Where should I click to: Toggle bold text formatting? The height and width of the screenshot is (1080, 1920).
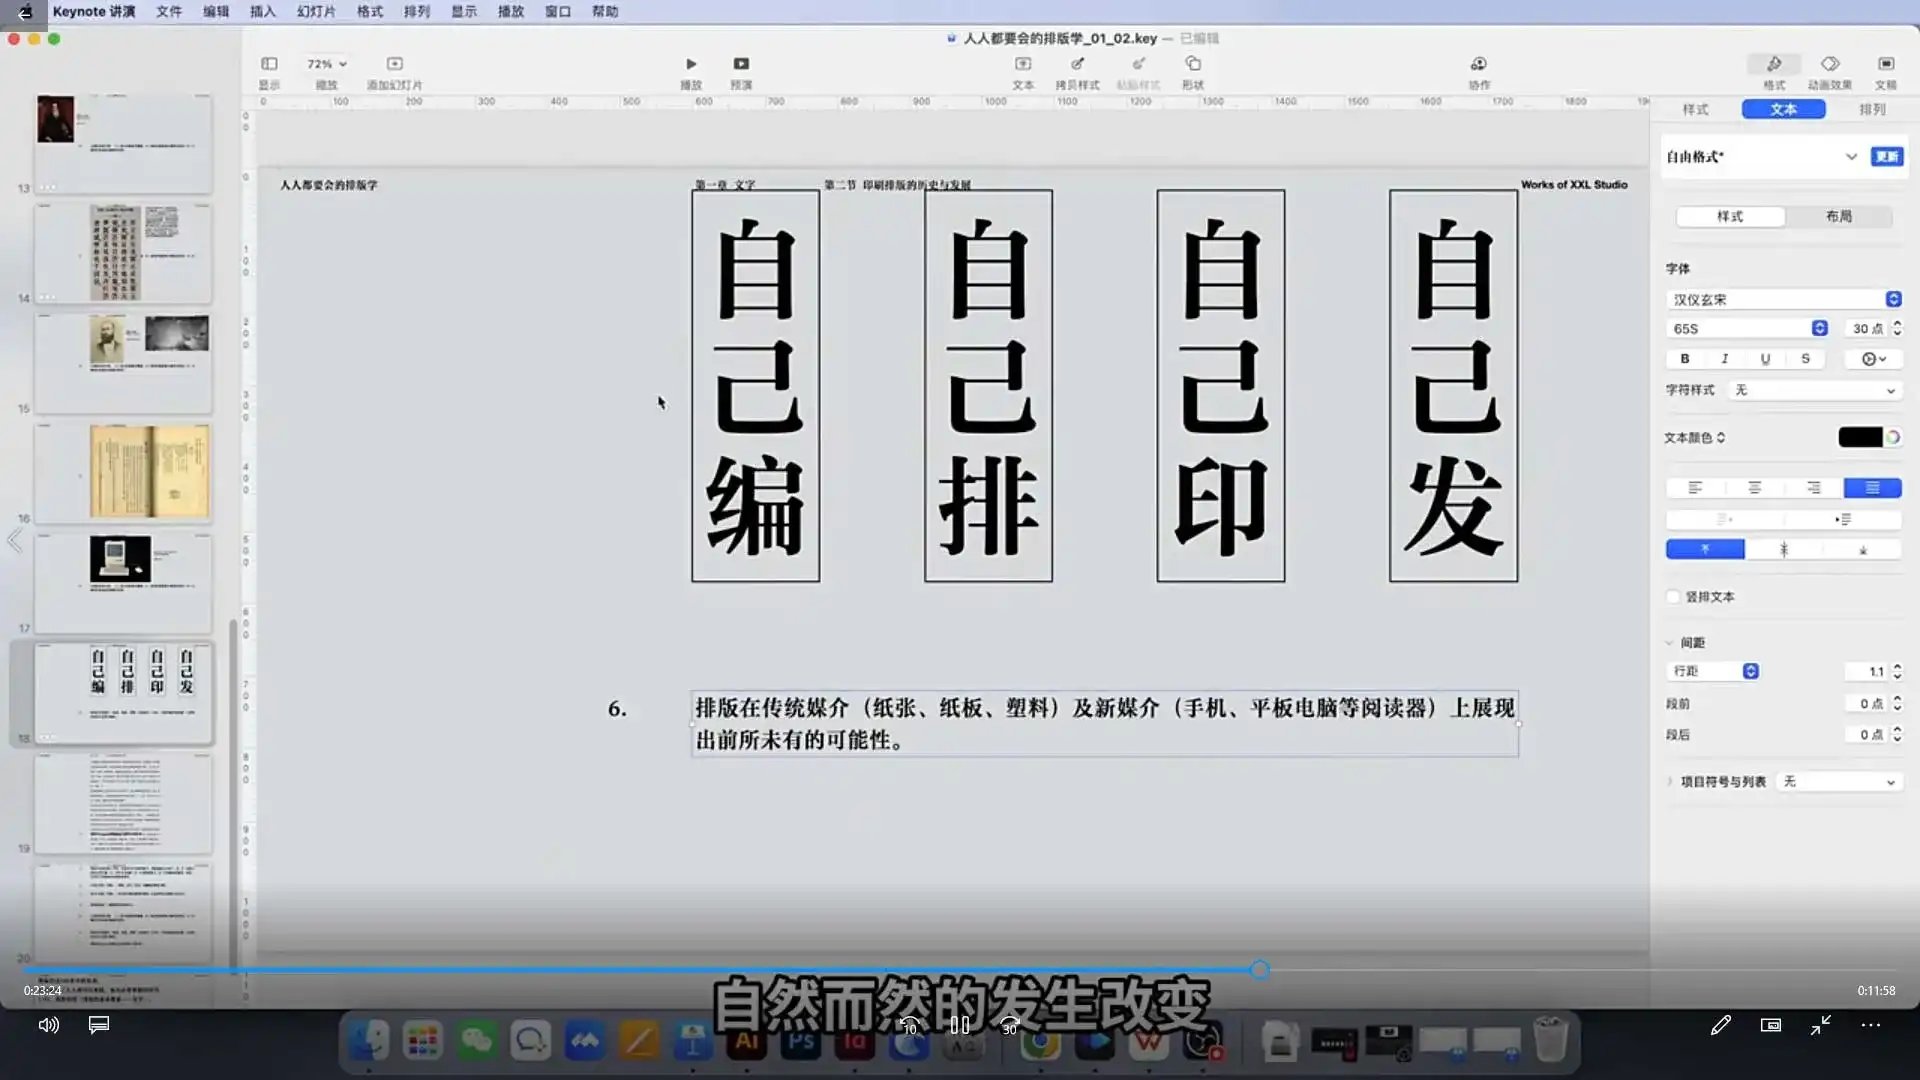pyautogui.click(x=1685, y=359)
